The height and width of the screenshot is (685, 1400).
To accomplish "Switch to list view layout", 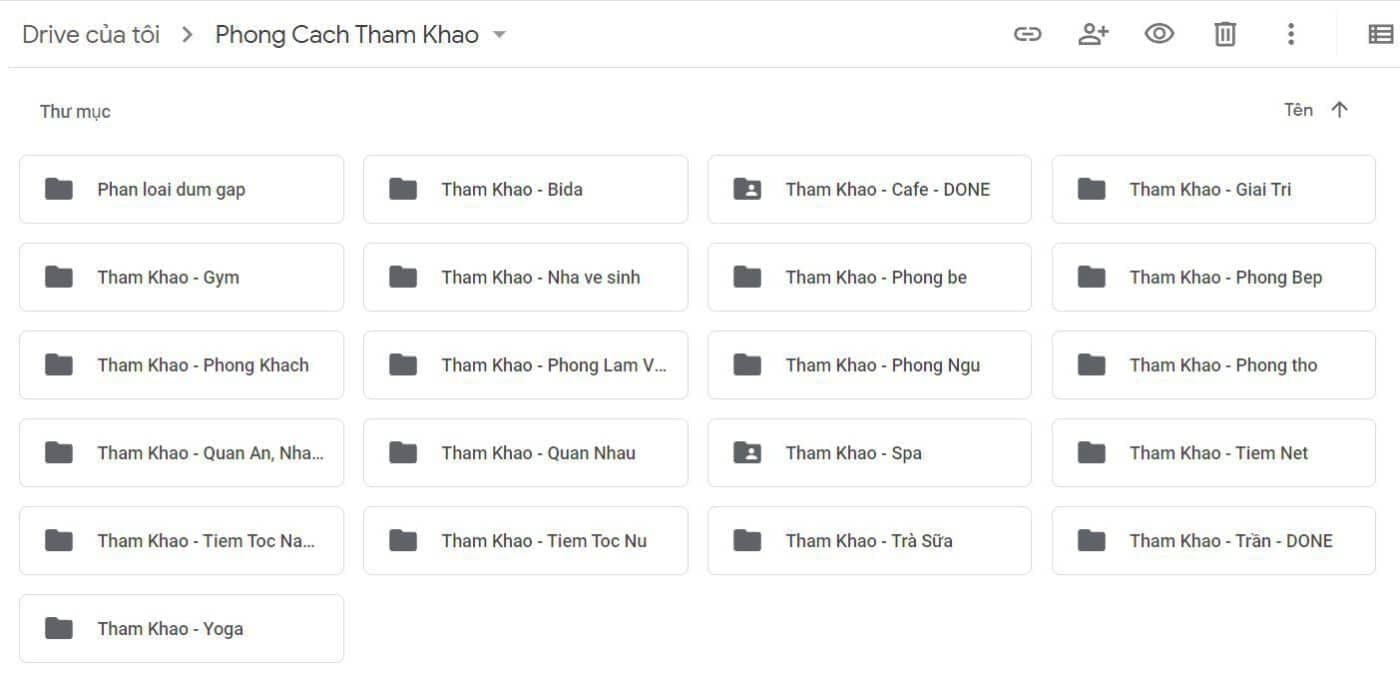I will (x=1380, y=35).
